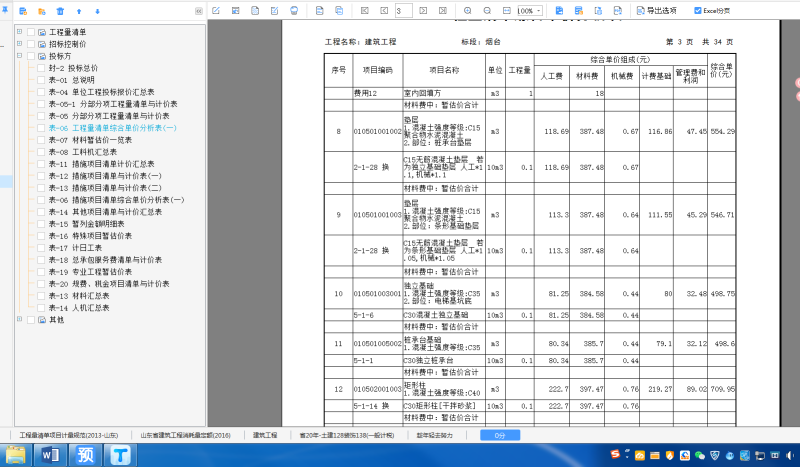The image size is (800, 467).
Task: Expand the 招标控制价 tree node
Action: click(x=19, y=44)
